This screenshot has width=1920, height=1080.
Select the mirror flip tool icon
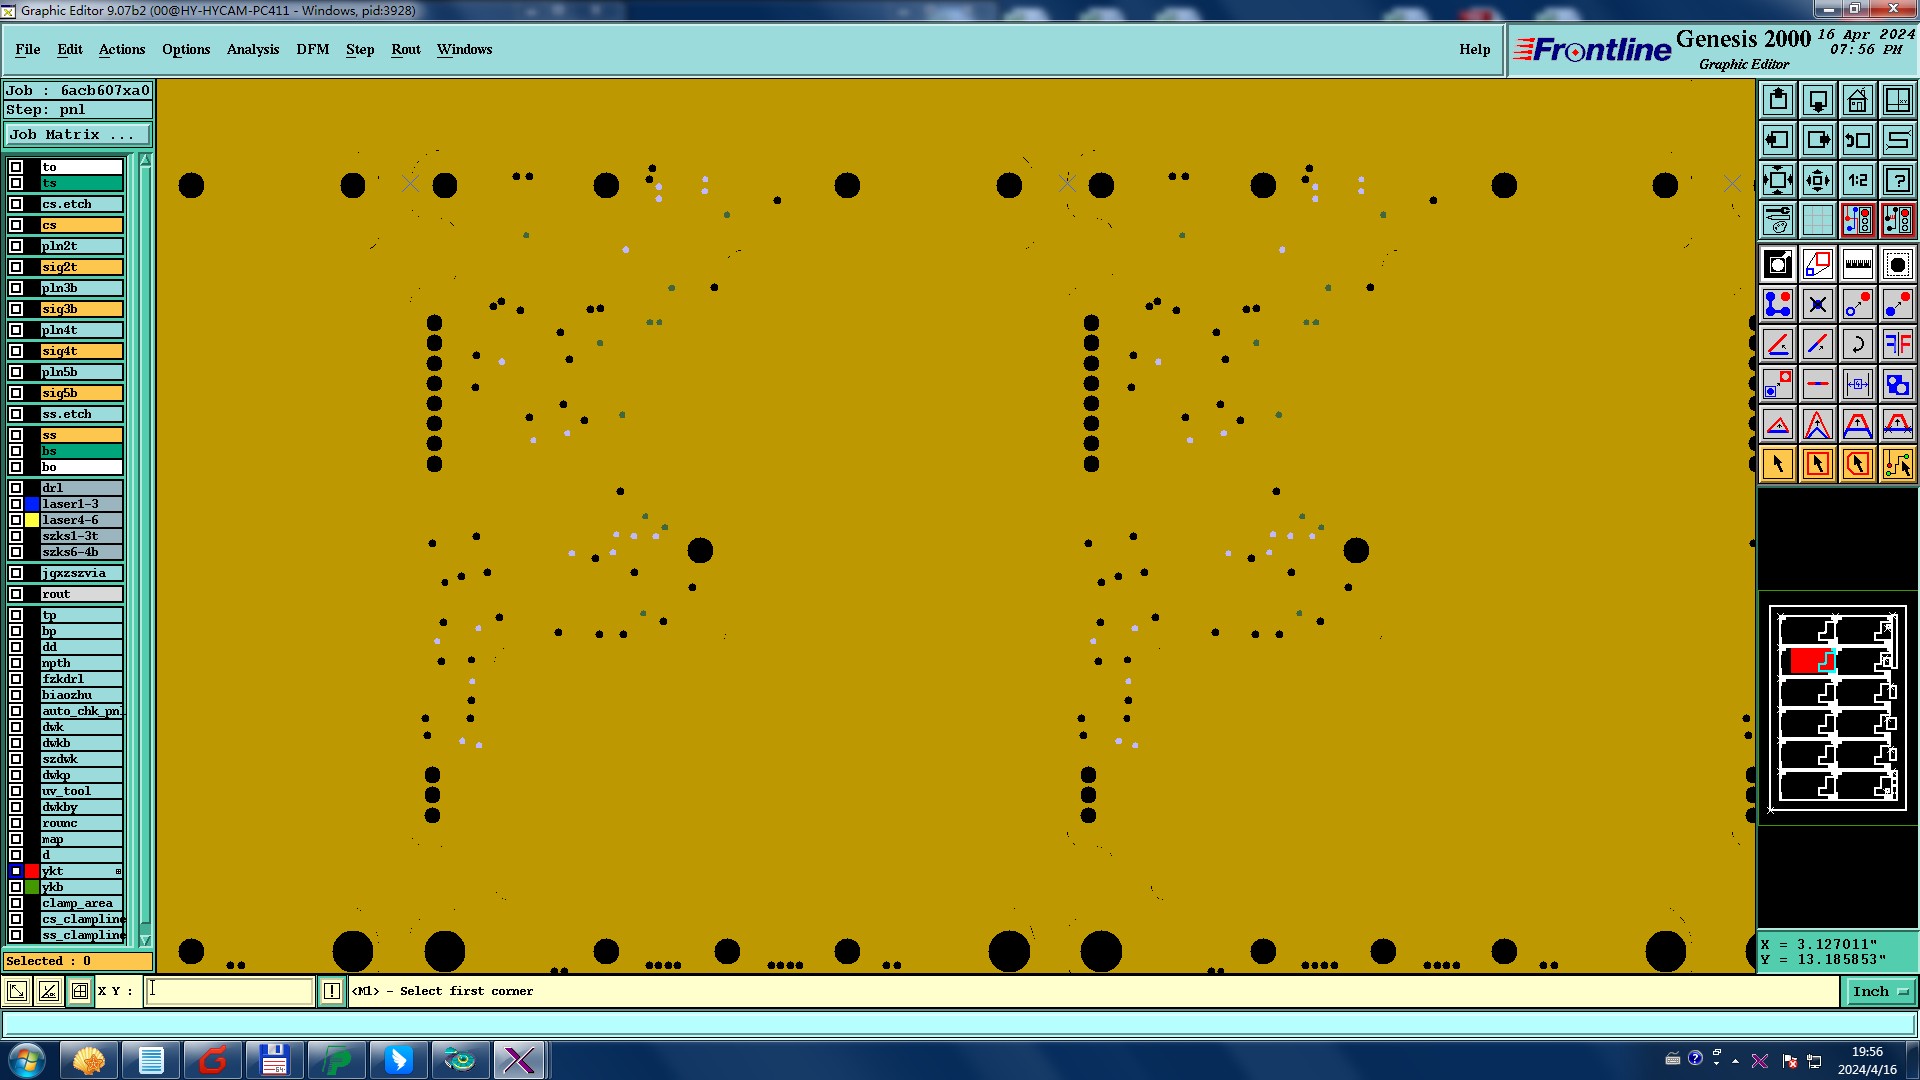coord(1897,345)
